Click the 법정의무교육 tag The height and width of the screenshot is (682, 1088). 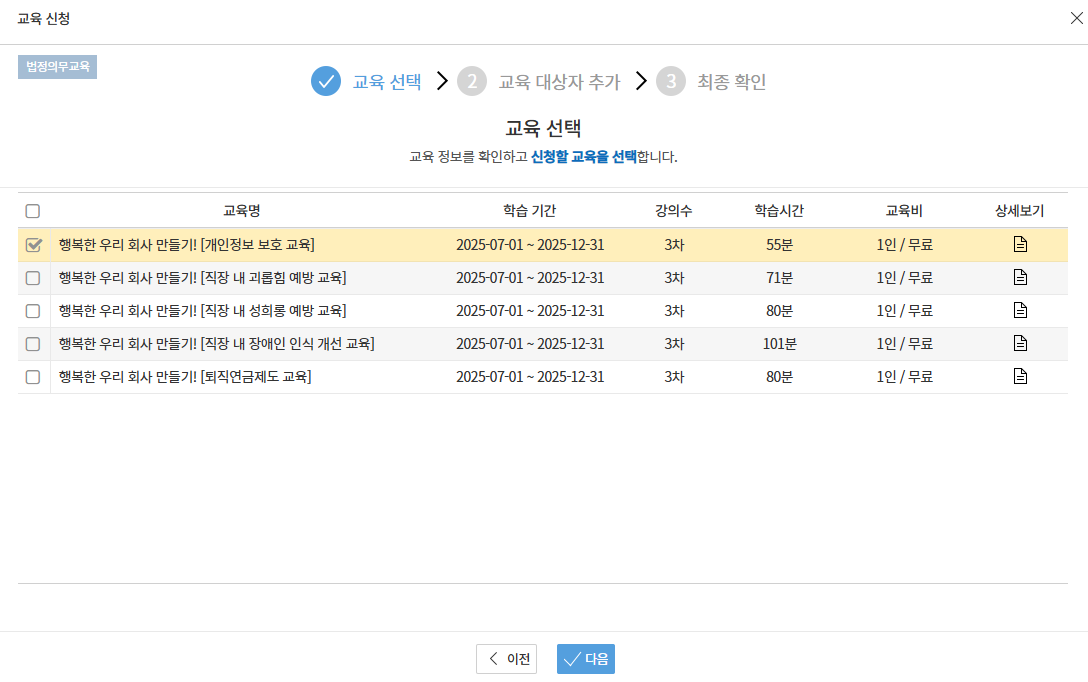(57, 67)
